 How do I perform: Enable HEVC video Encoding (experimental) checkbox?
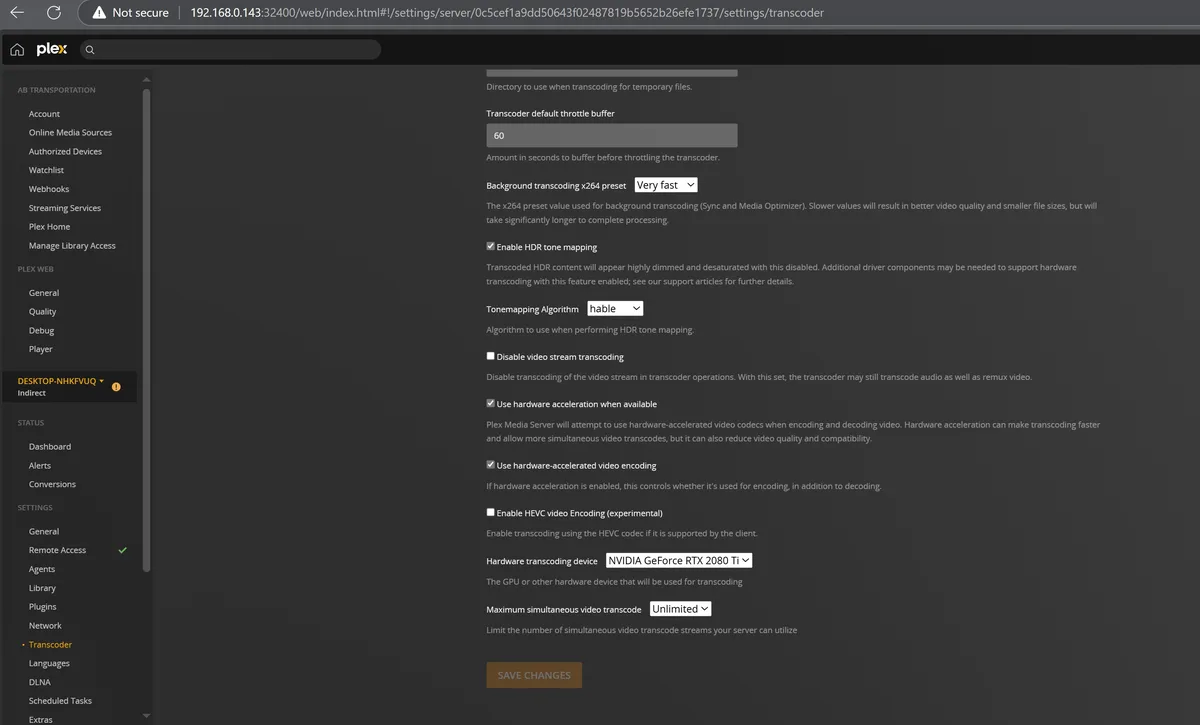(x=490, y=512)
